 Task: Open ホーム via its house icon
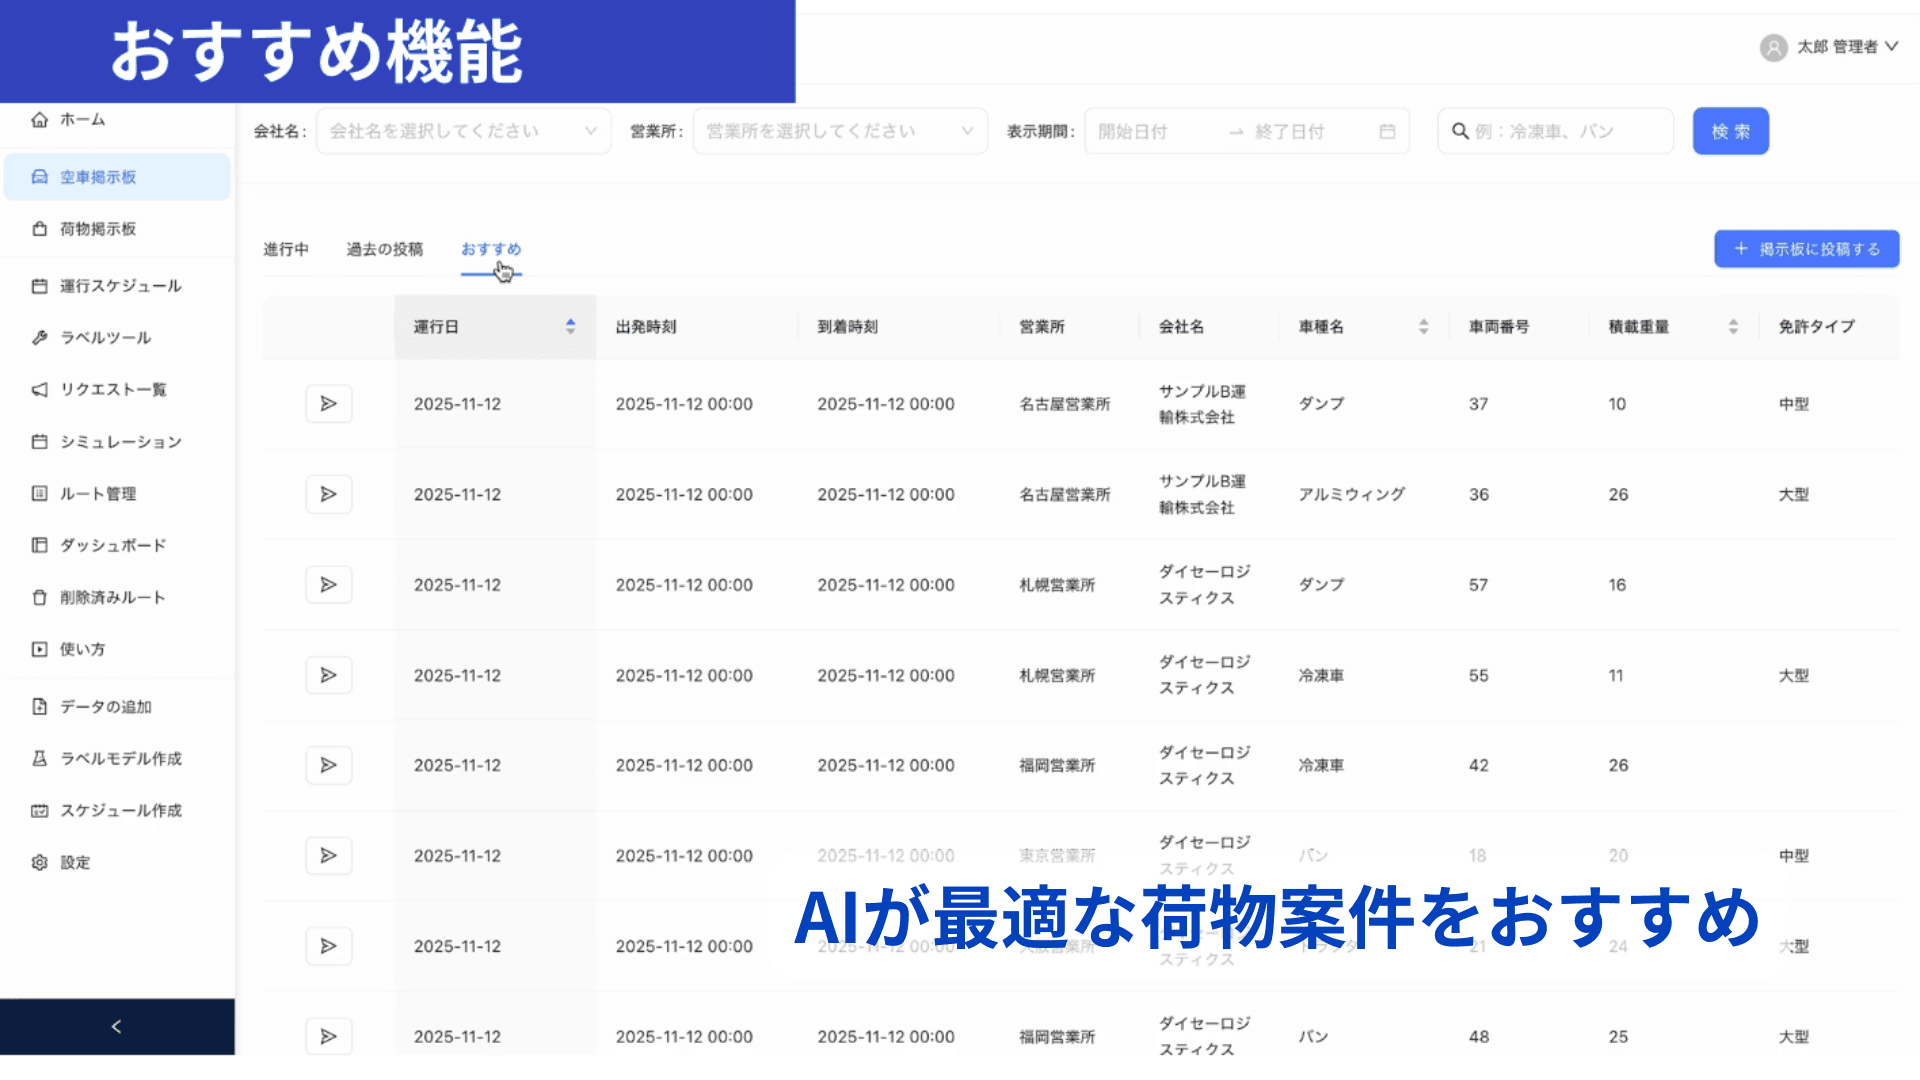pyautogui.click(x=40, y=120)
